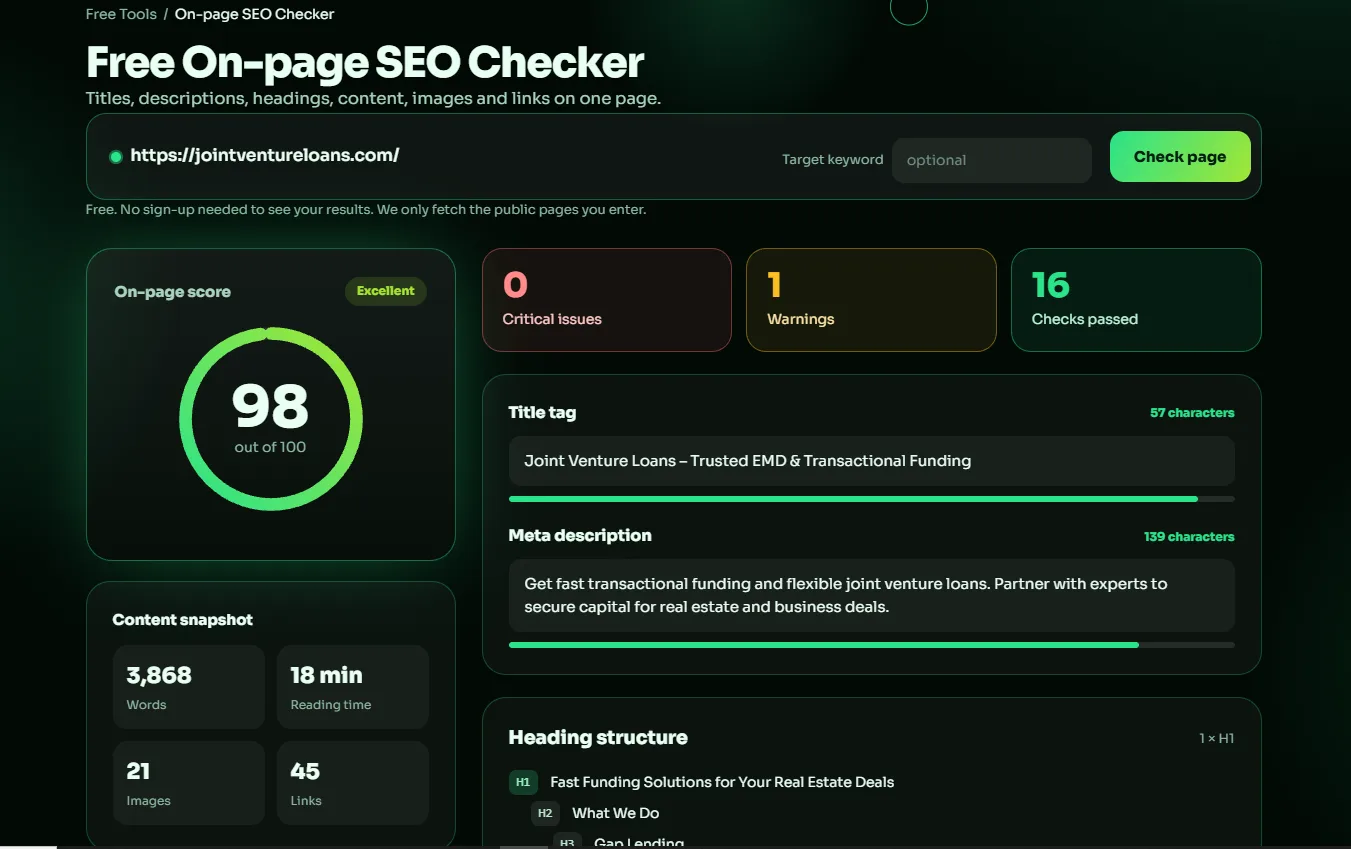Click the Check page button
Screen dimensions: 1351x849
pyautogui.click(x=1180, y=157)
